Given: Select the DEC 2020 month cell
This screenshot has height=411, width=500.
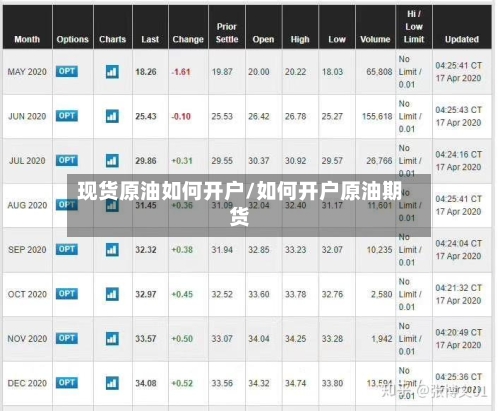Looking at the screenshot, I should 27,383.
